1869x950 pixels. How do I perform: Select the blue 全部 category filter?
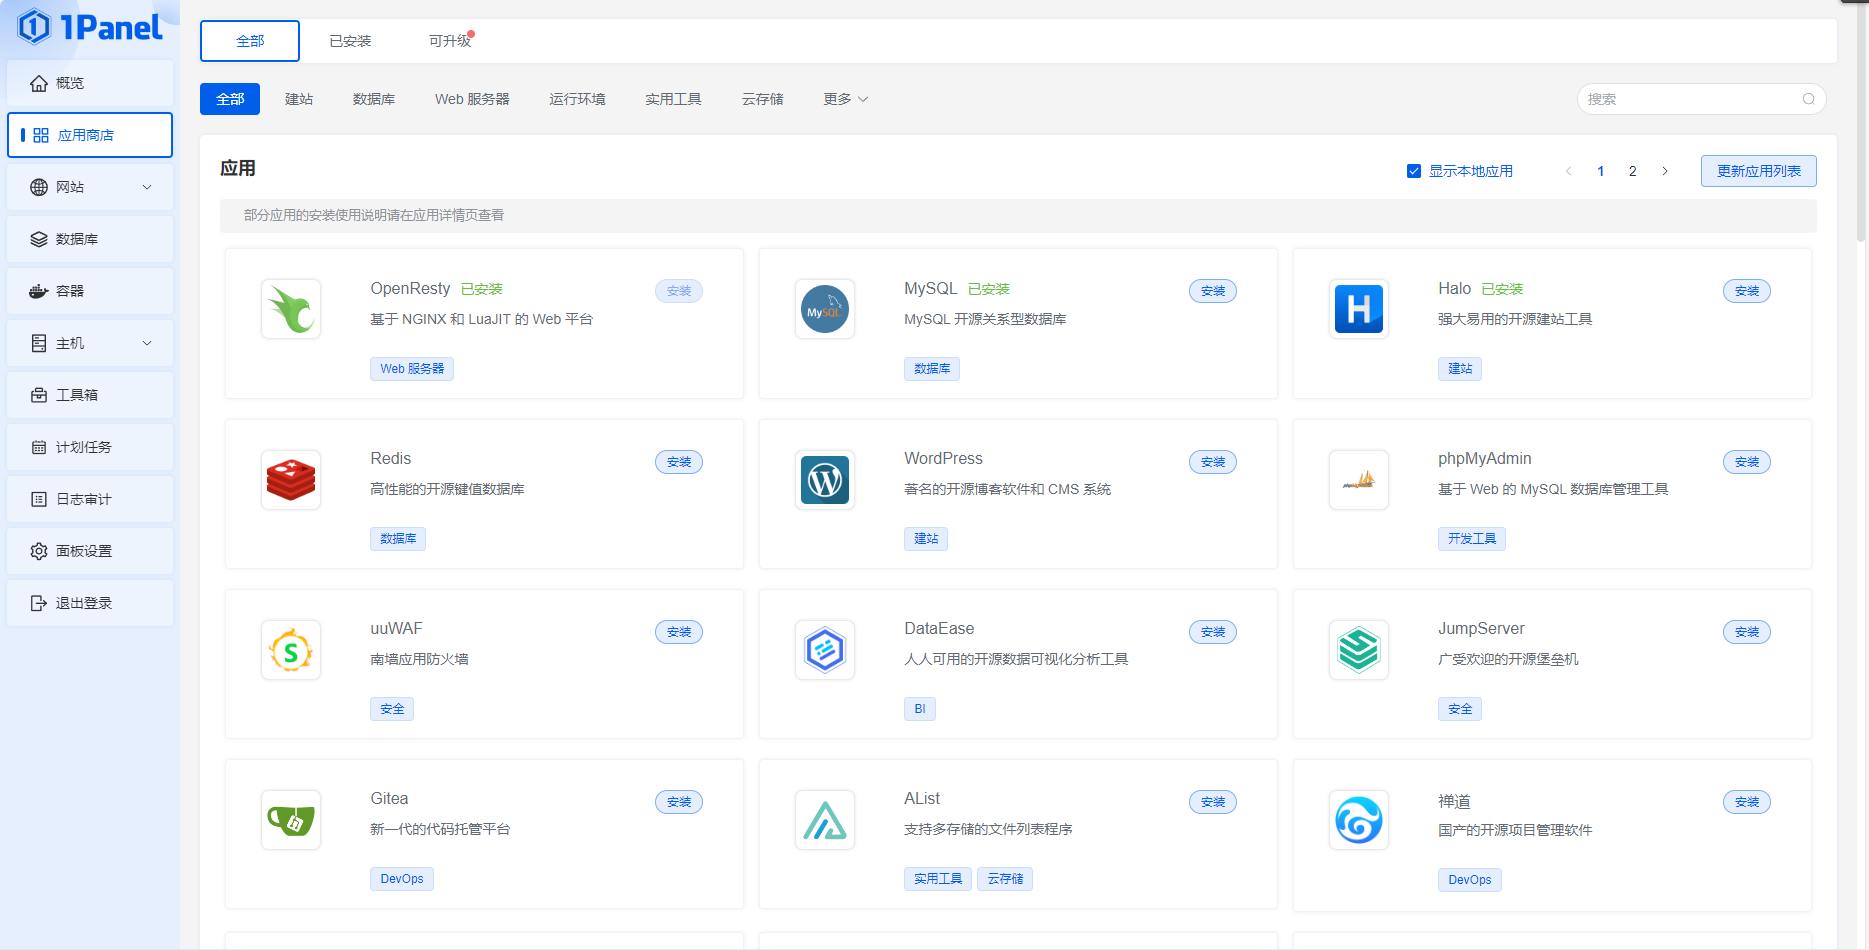[x=230, y=99]
